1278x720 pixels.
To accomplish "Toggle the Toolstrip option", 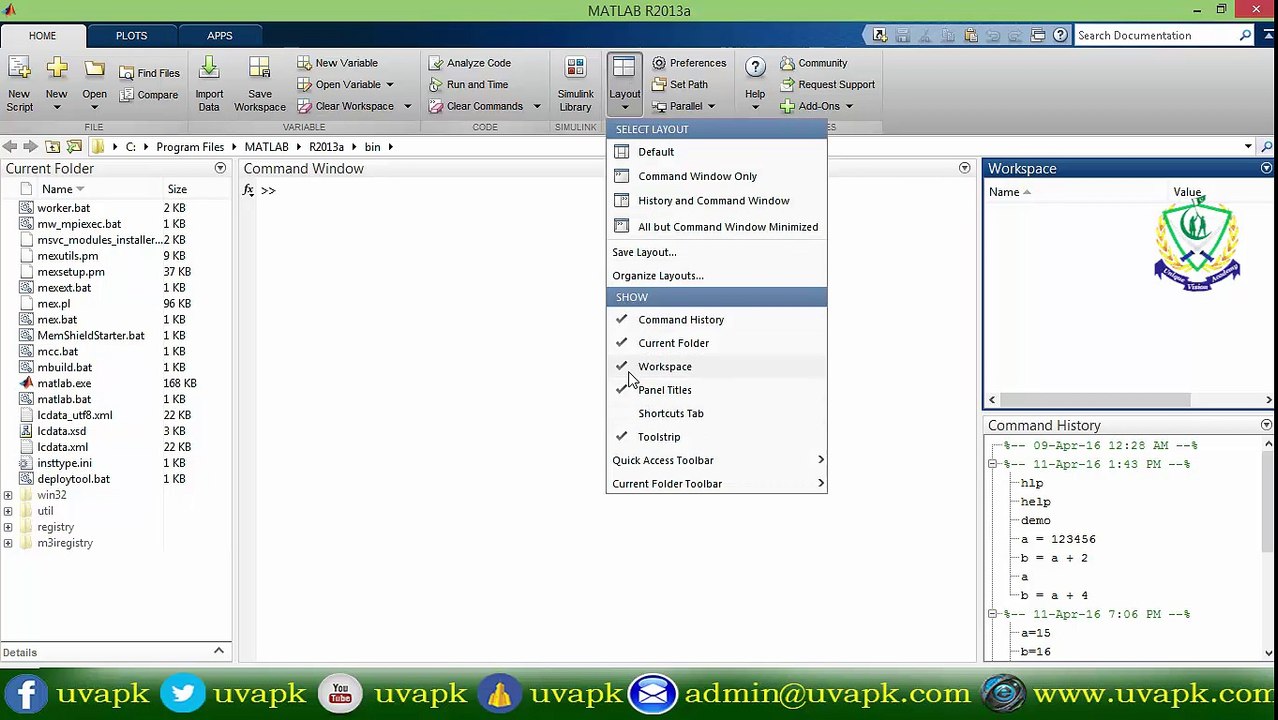I will [x=716, y=437].
